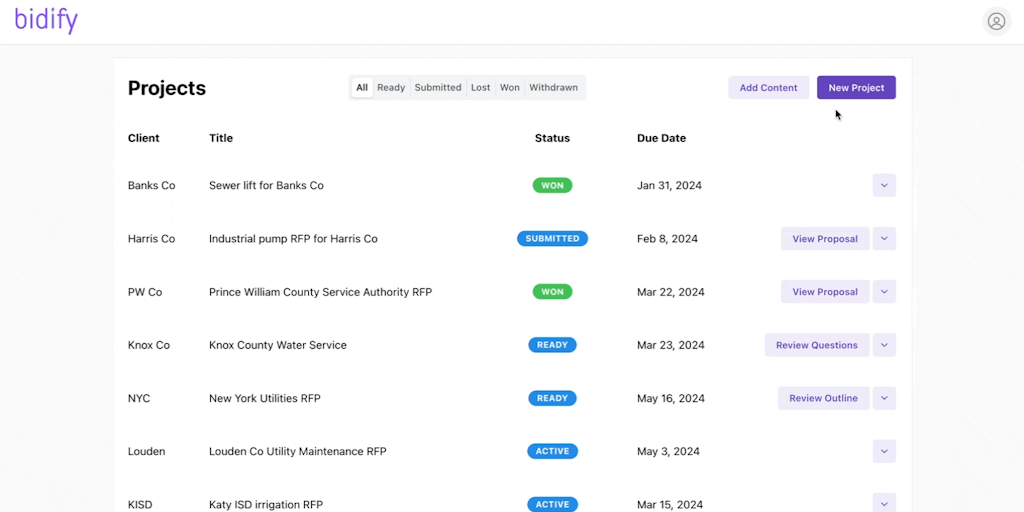The width and height of the screenshot is (1024, 512).
Task: Open the user profile avatar icon
Action: coord(996,21)
